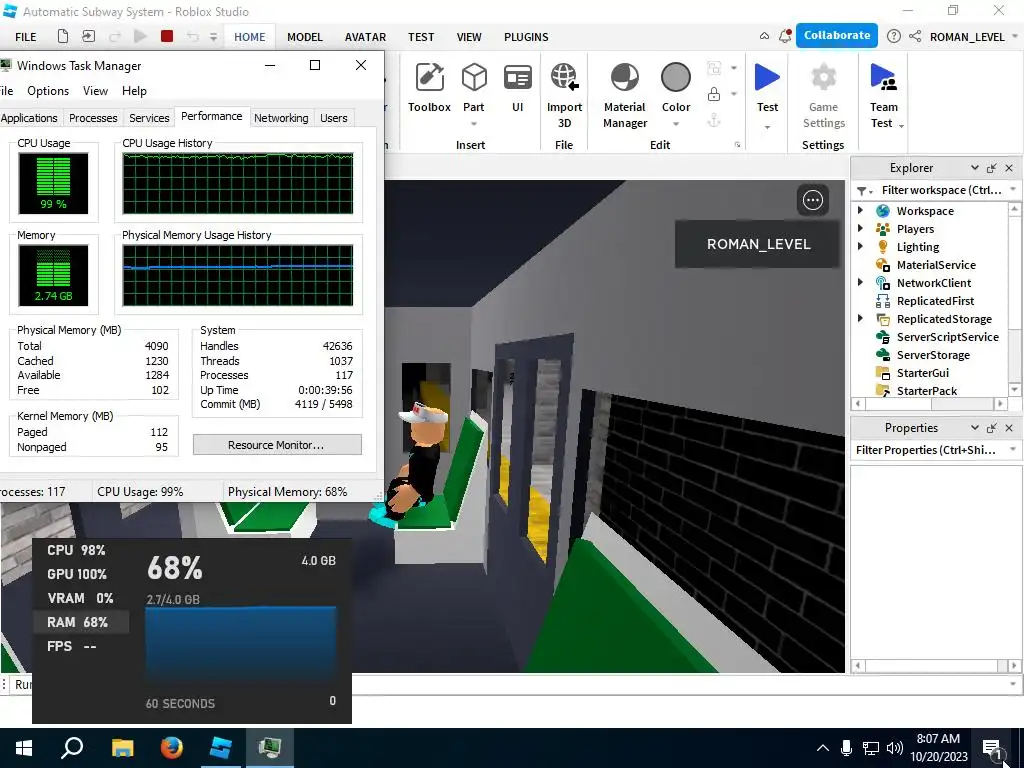The width and height of the screenshot is (1024, 768).
Task: Select the GPU row in performance overlay
Action: point(80,574)
